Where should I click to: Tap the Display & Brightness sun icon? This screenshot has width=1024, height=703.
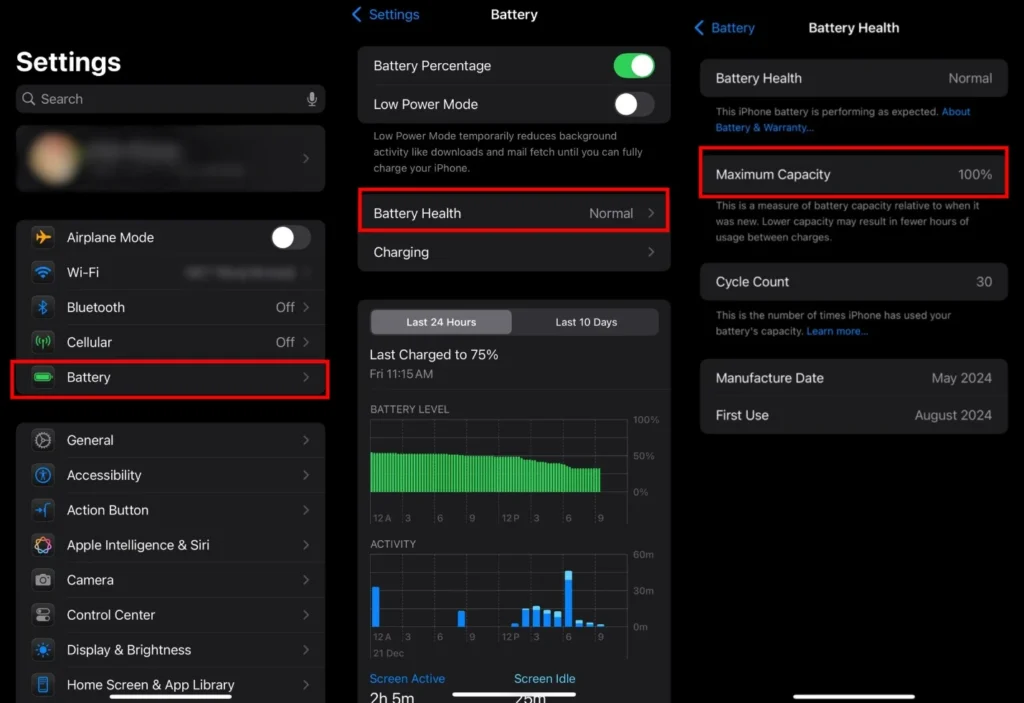click(x=43, y=650)
